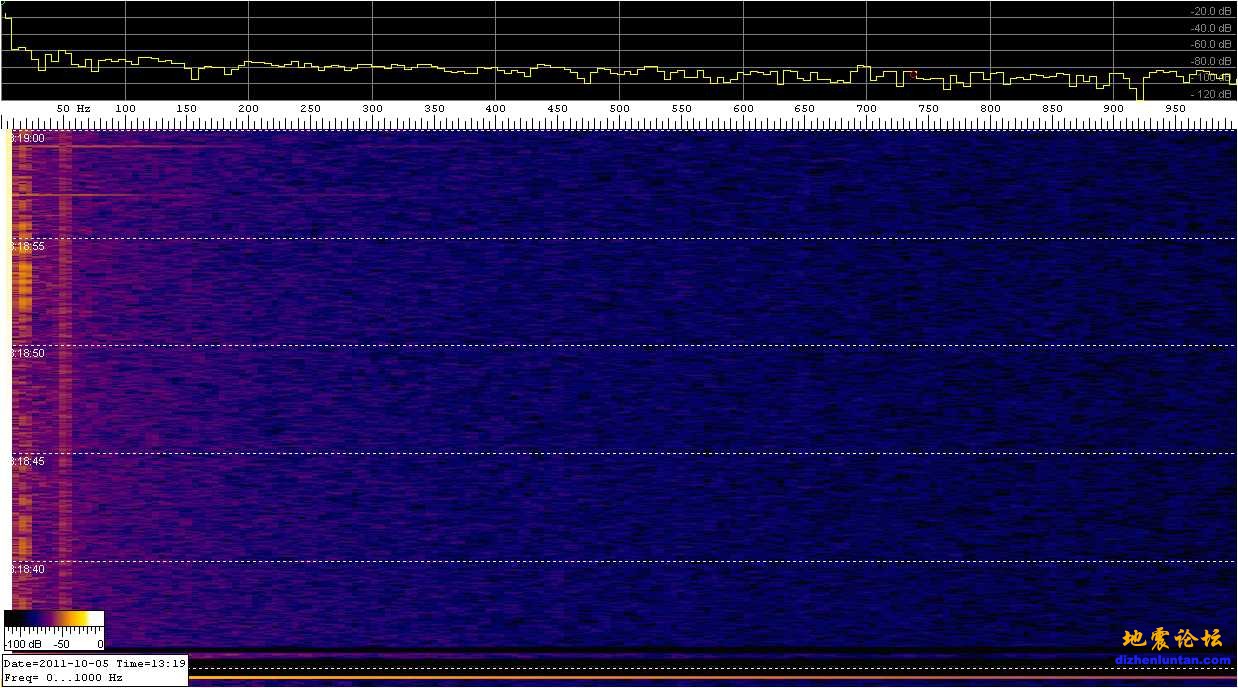Click the 50 Hz label on the frequency axis
Viewport: 1238px width, 688px height.
point(73,108)
